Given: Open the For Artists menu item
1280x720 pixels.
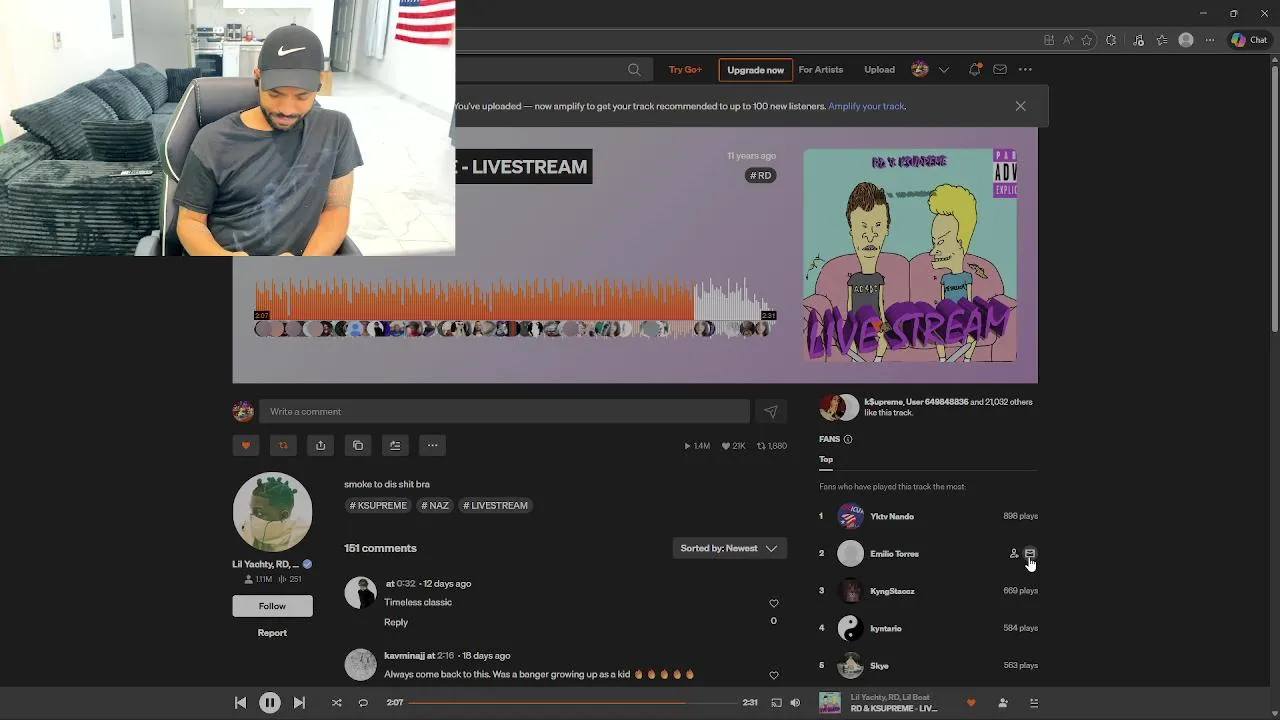Looking at the screenshot, I should [x=821, y=70].
